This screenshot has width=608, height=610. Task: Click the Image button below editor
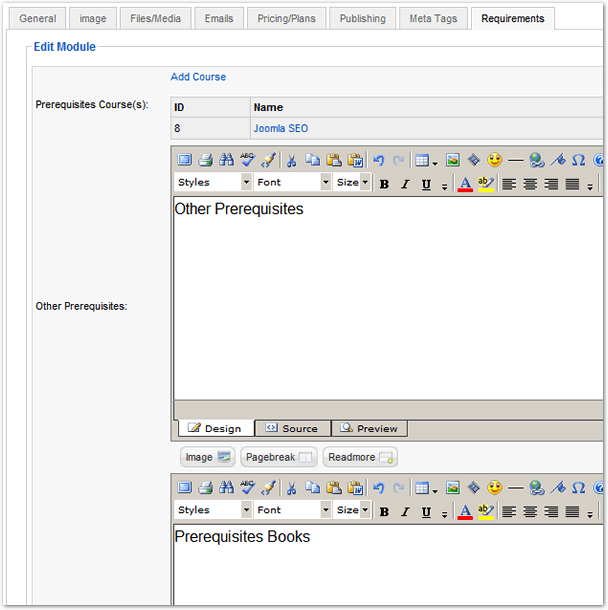tap(208, 457)
